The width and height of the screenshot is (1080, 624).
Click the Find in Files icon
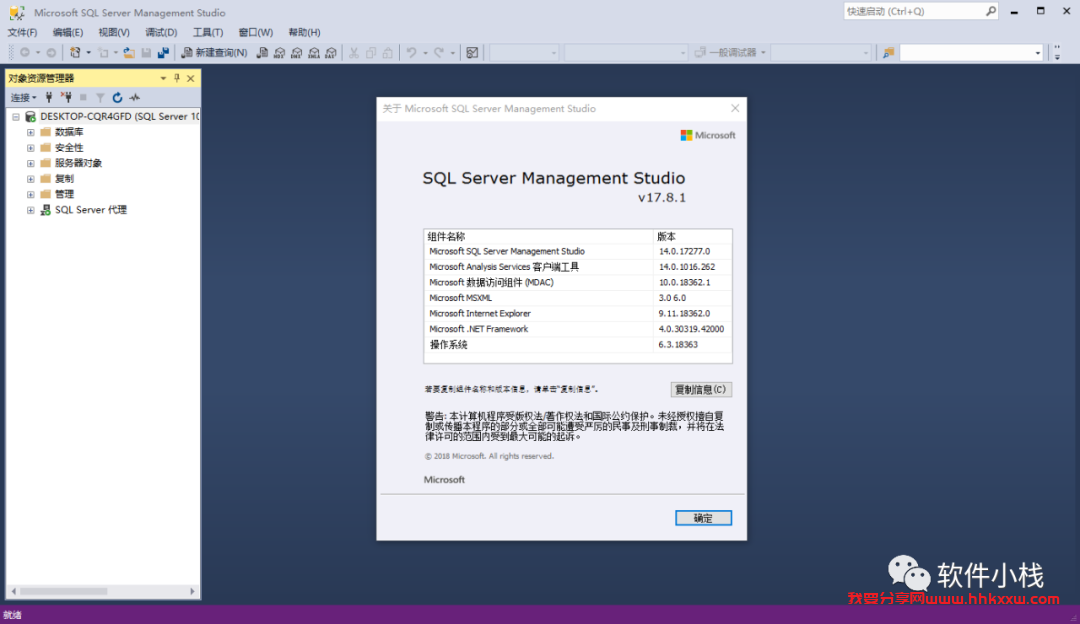(x=889, y=52)
